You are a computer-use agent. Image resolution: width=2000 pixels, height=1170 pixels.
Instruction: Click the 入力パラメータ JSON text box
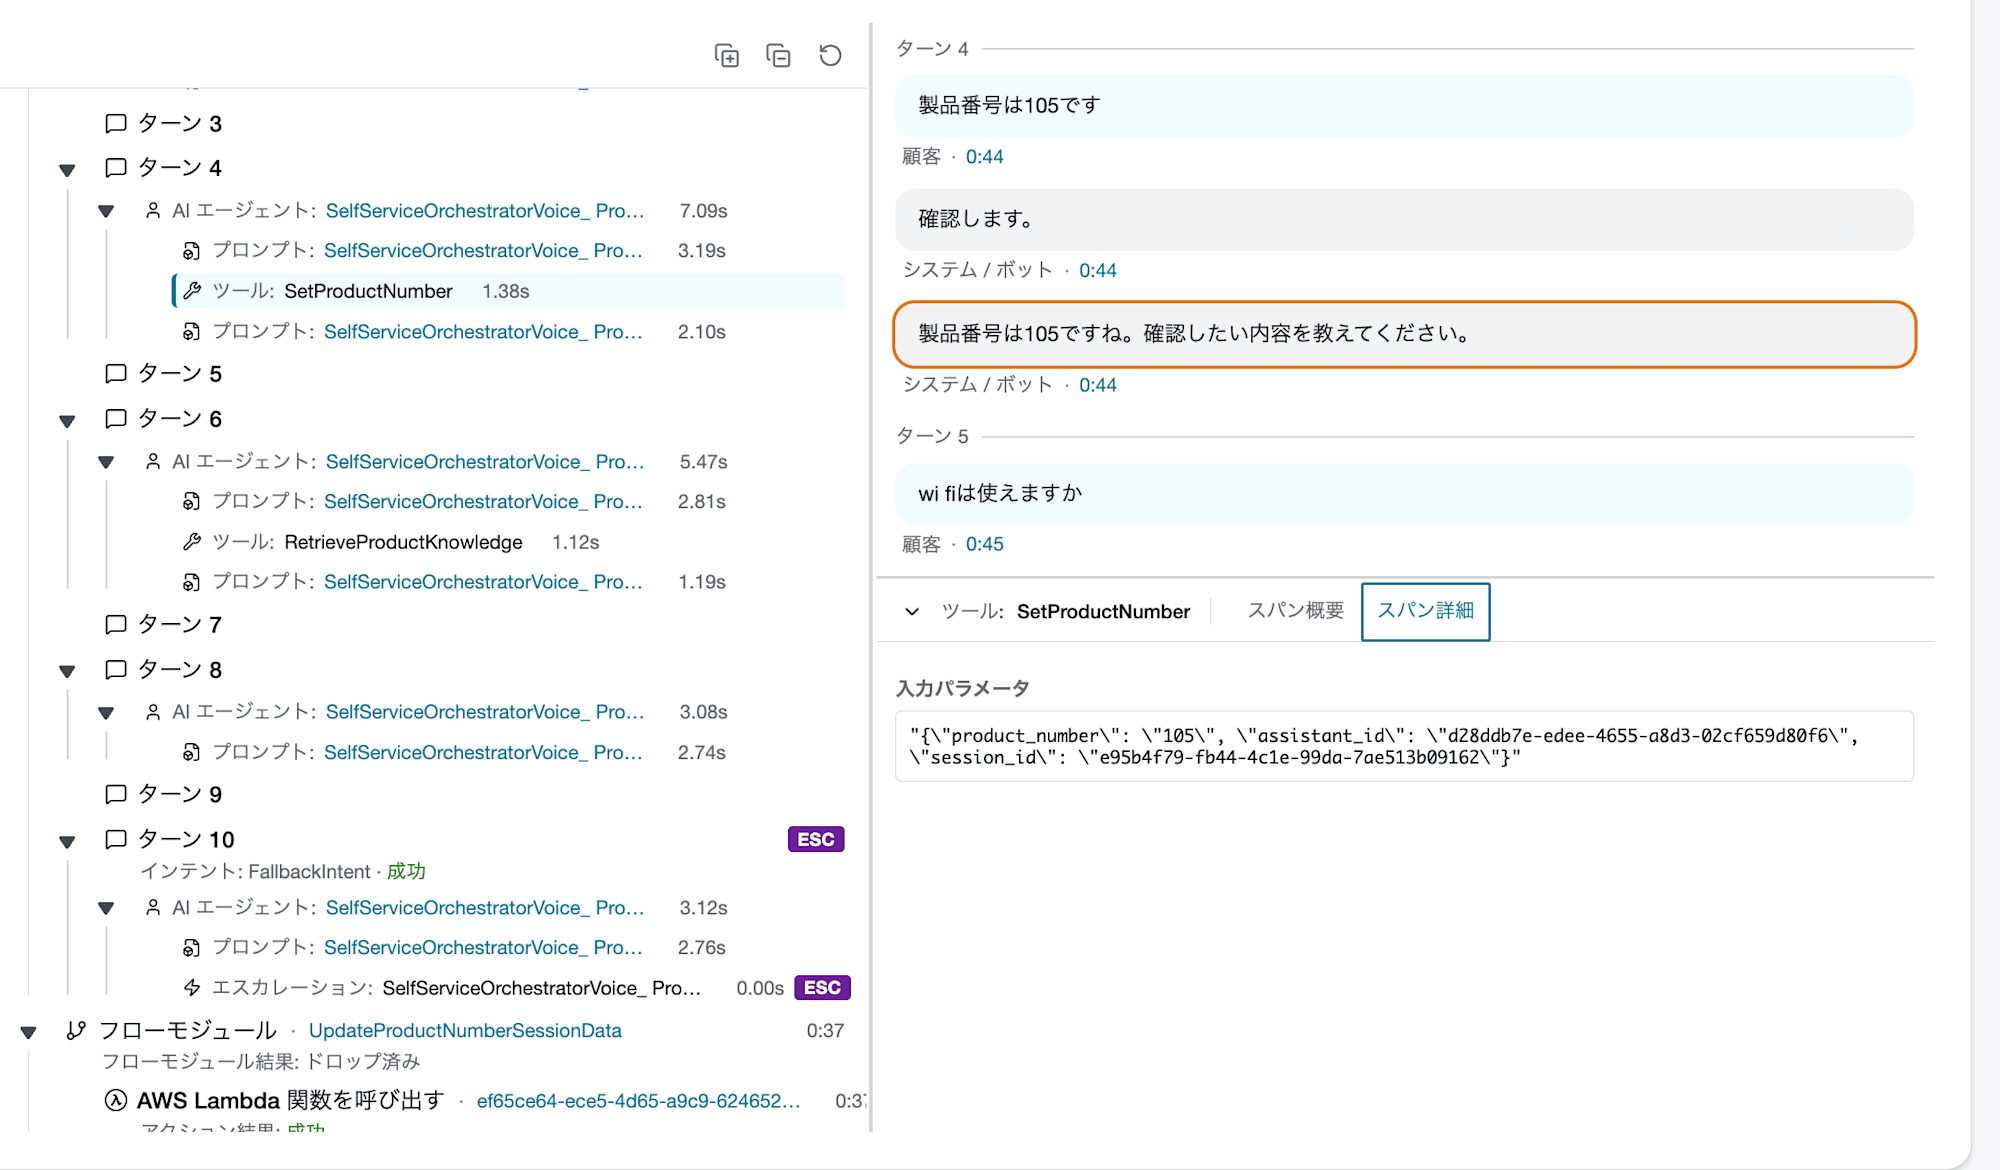pyautogui.click(x=1404, y=746)
